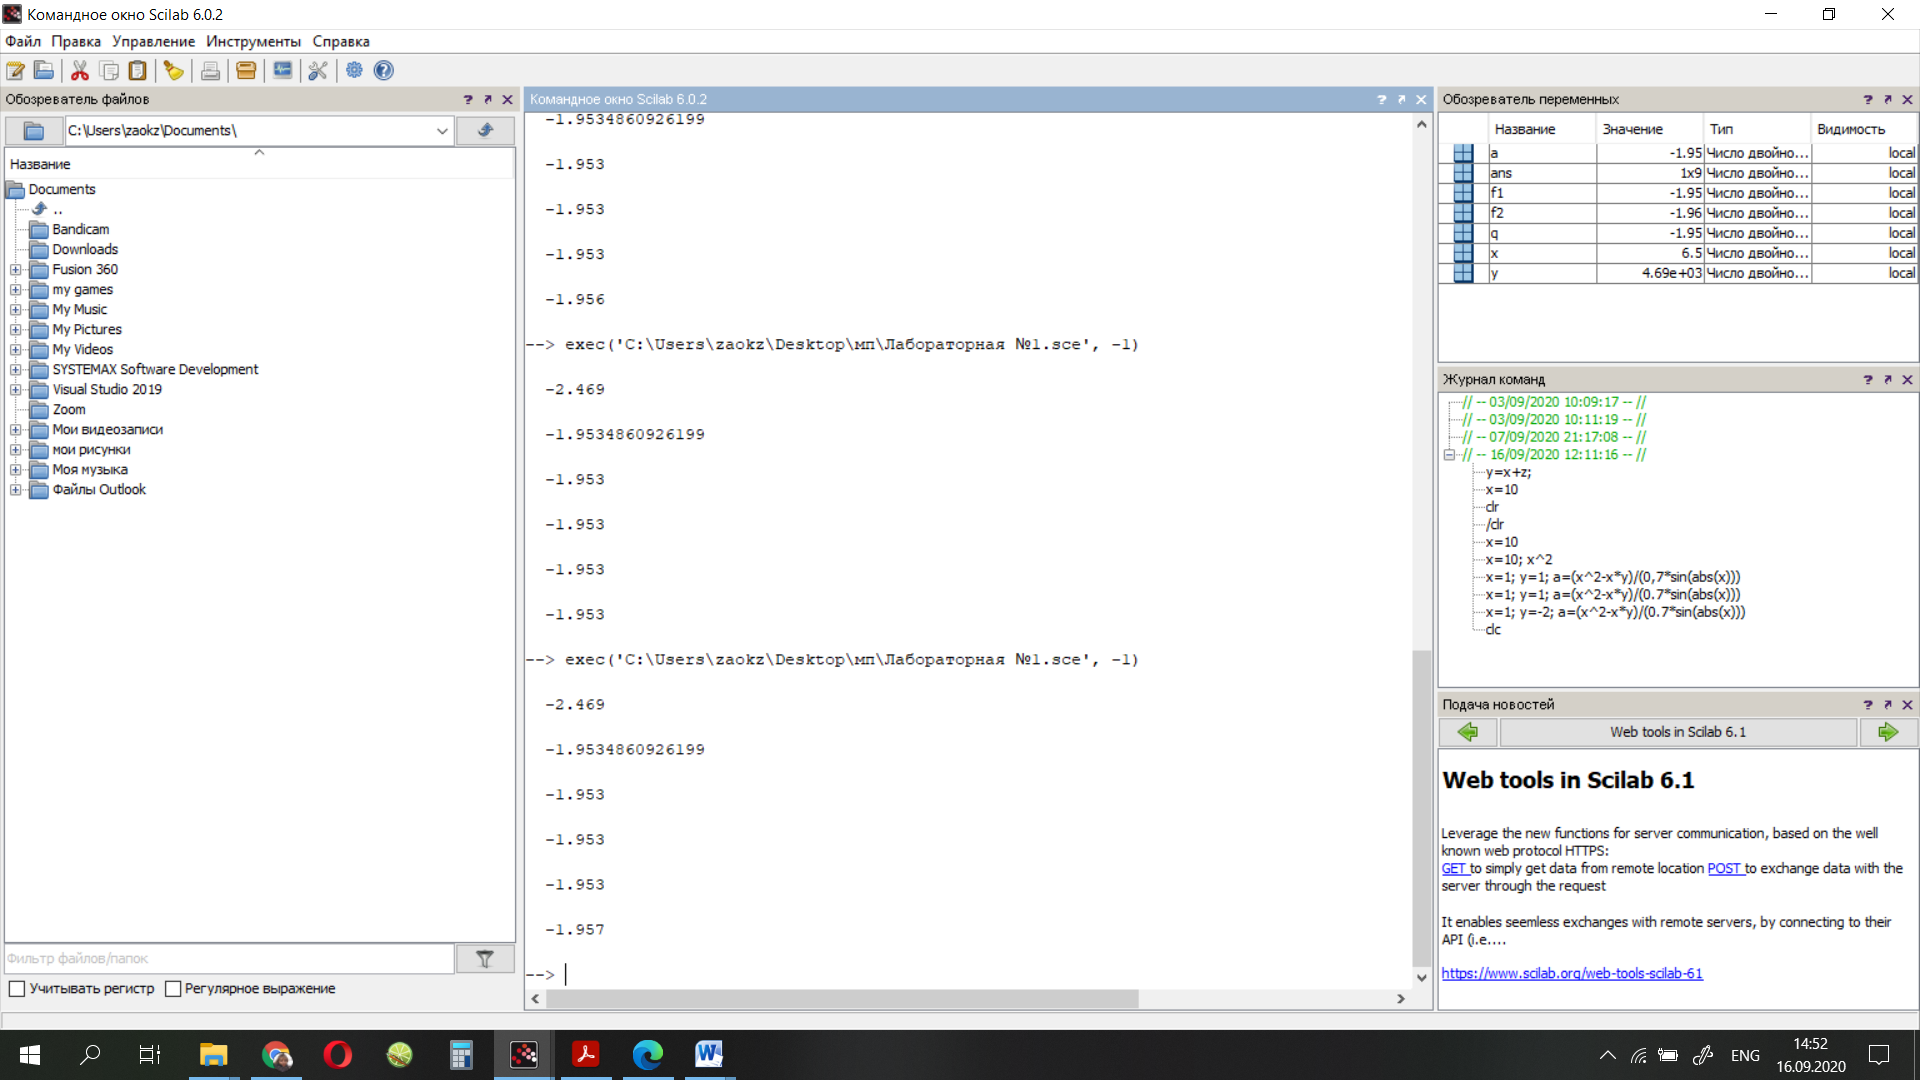Enable the regular expression checkbox
The width and height of the screenshot is (1920, 1080).
pyautogui.click(x=173, y=989)
